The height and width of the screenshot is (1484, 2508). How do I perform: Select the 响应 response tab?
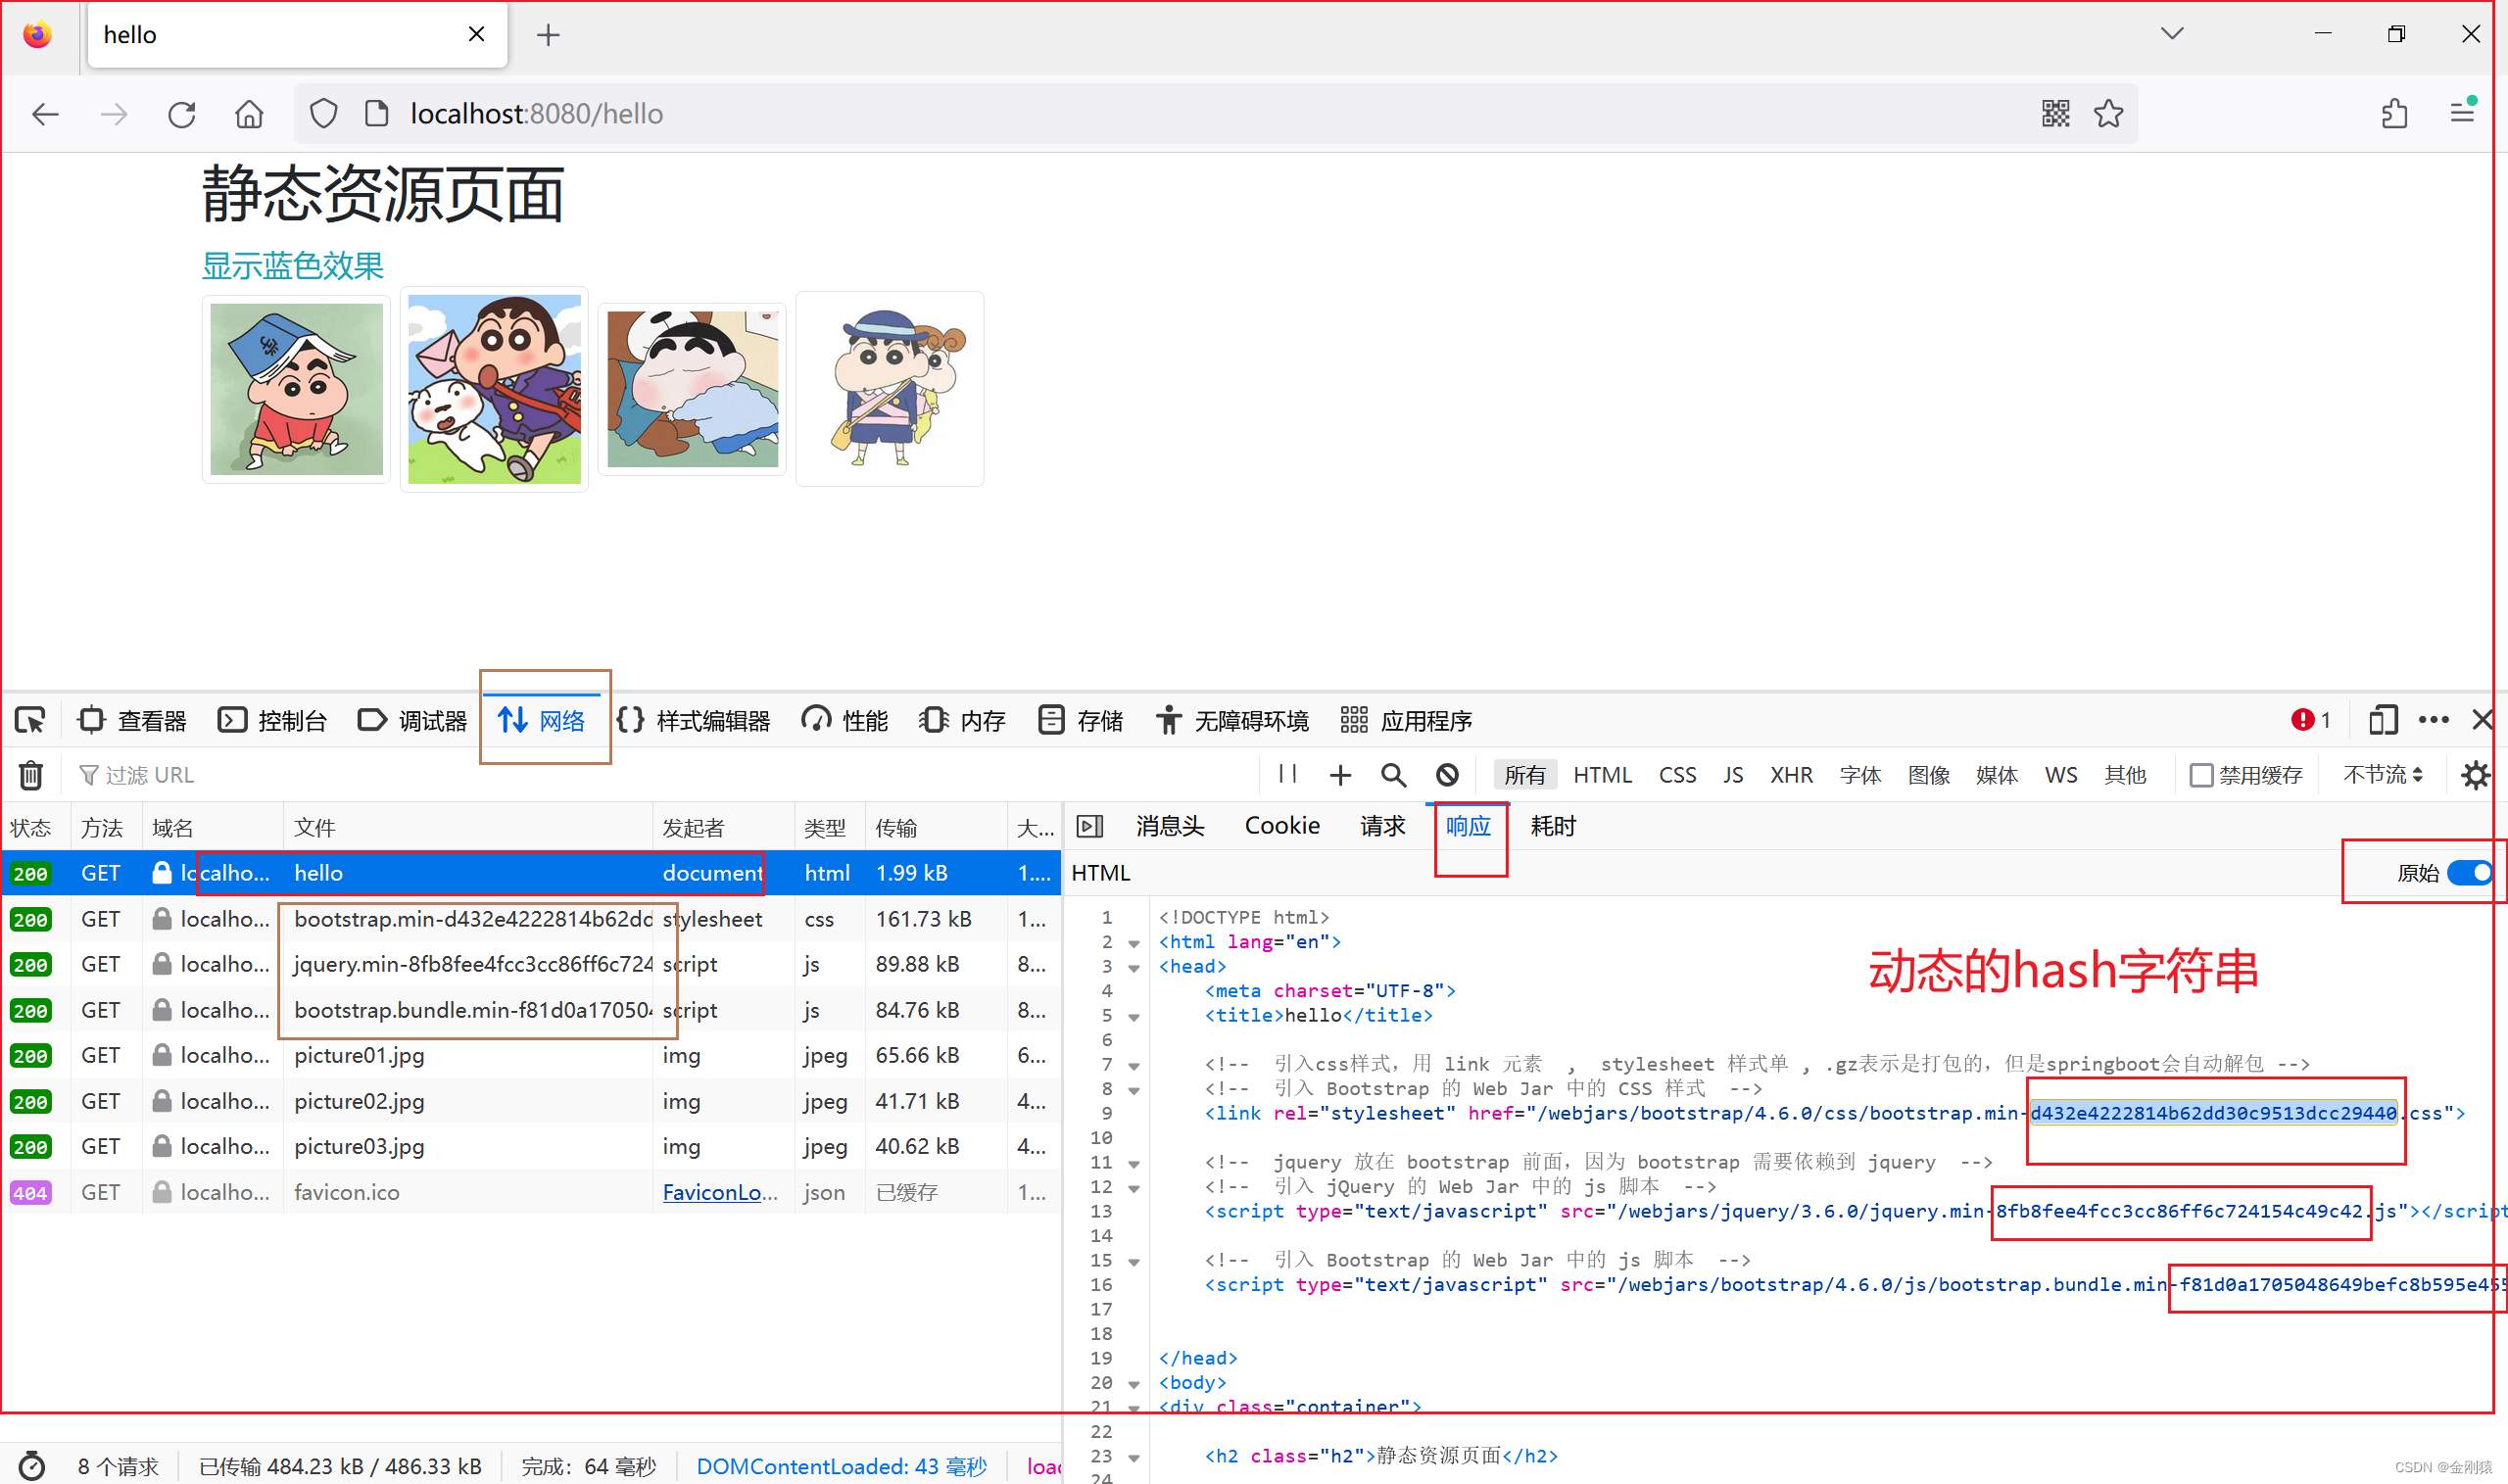point(1468,826)
